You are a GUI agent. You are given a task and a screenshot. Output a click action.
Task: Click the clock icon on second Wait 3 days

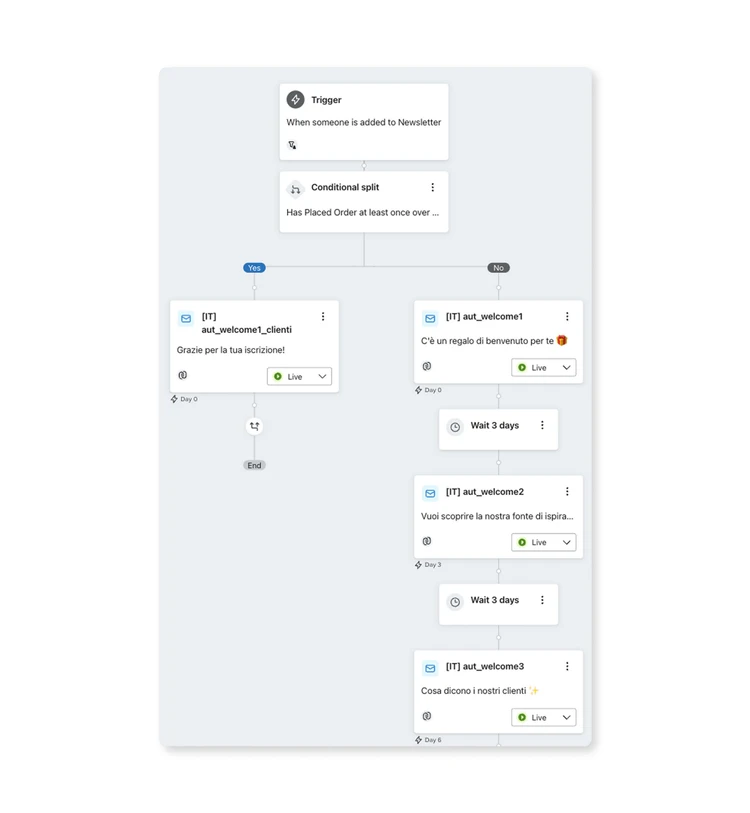tap(455, 602)
